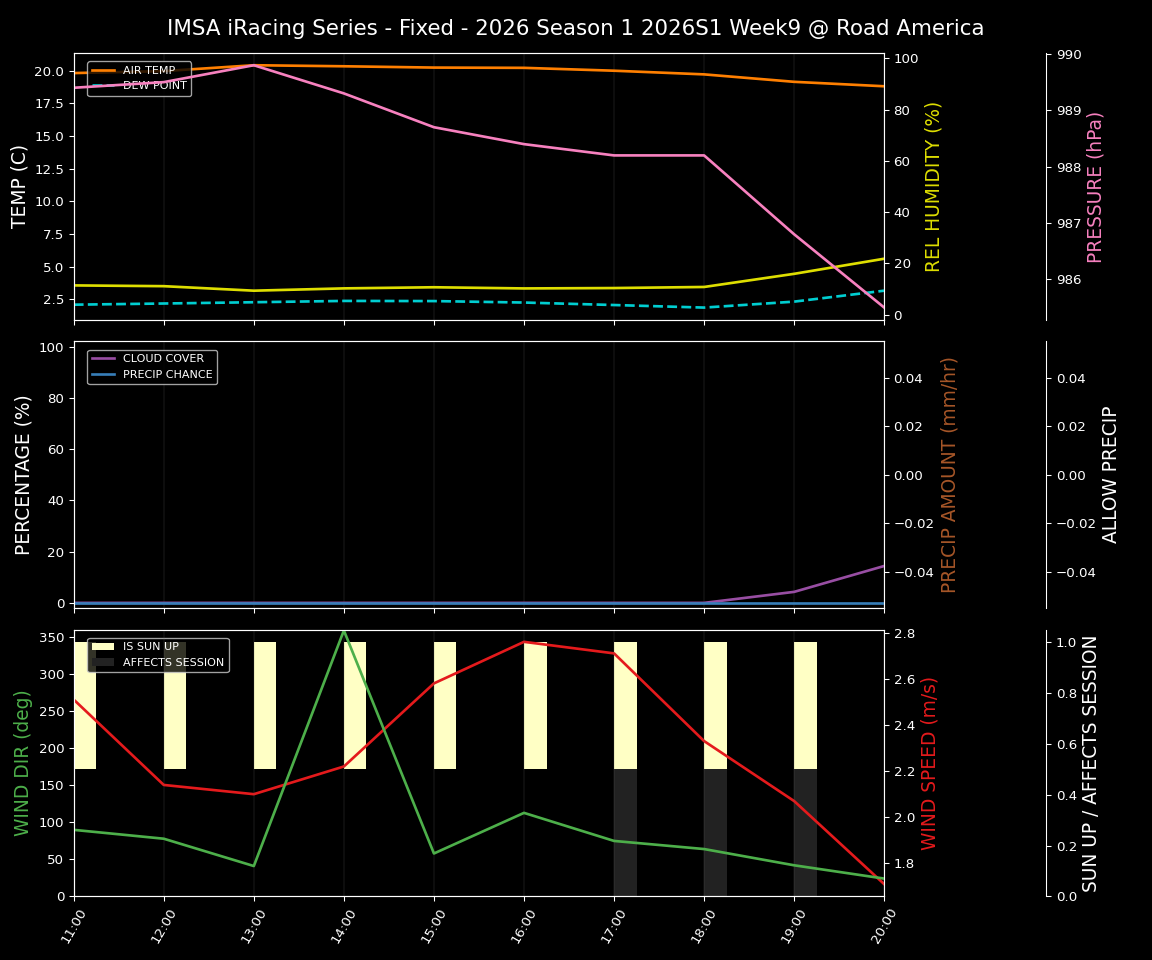Select the chart title mentioning Road America

point(576,27)
